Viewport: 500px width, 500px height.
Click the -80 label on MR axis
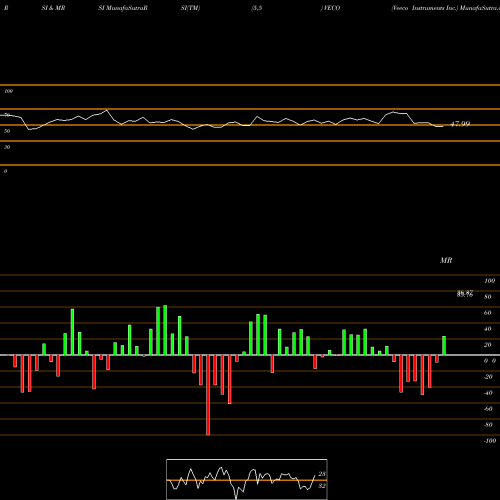488,425
